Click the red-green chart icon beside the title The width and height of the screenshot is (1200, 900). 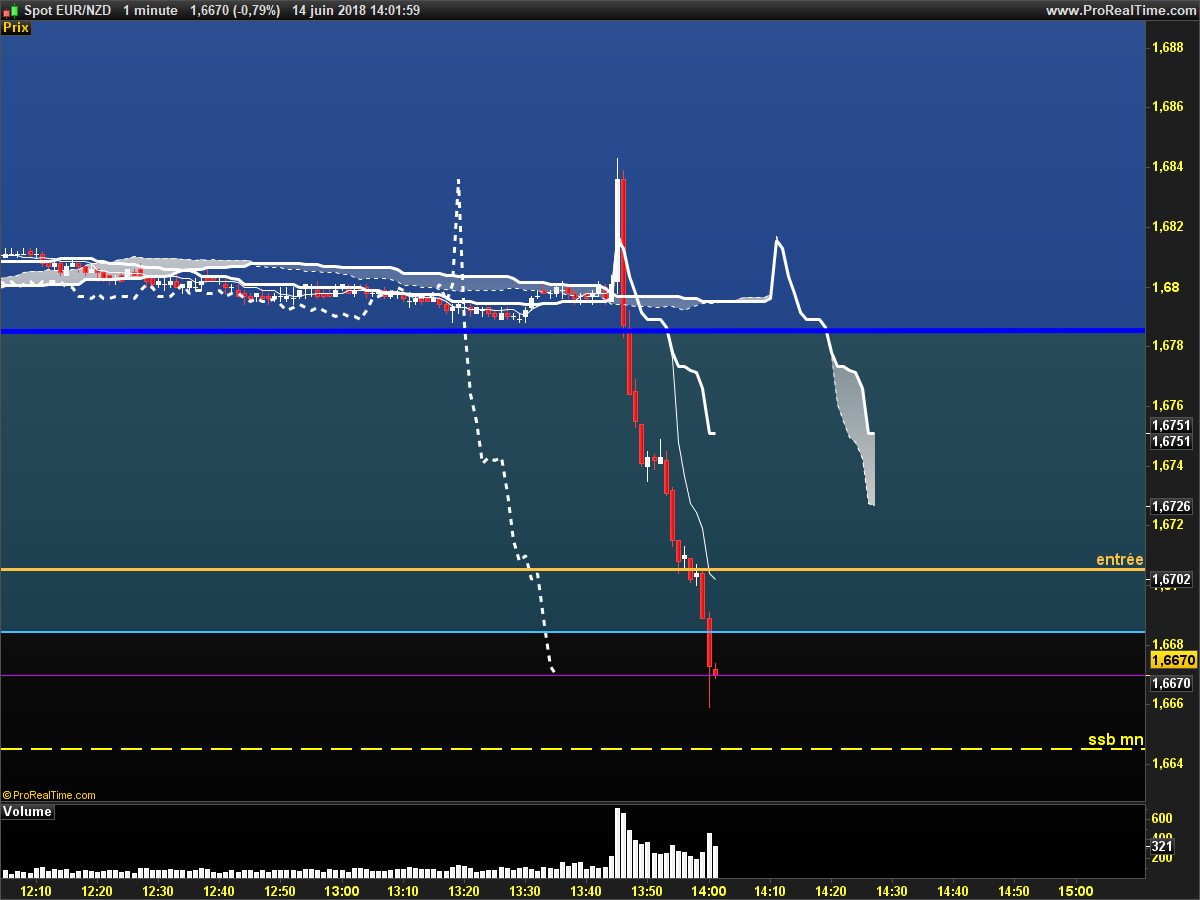pos(11,10)
